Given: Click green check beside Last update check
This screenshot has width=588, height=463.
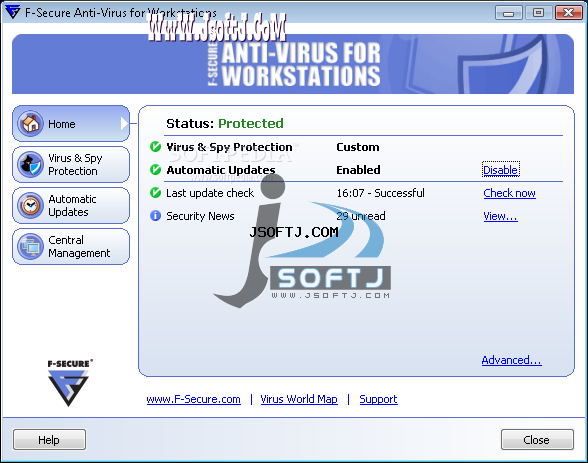Looking at the screenshot, I should pos(155,193).
